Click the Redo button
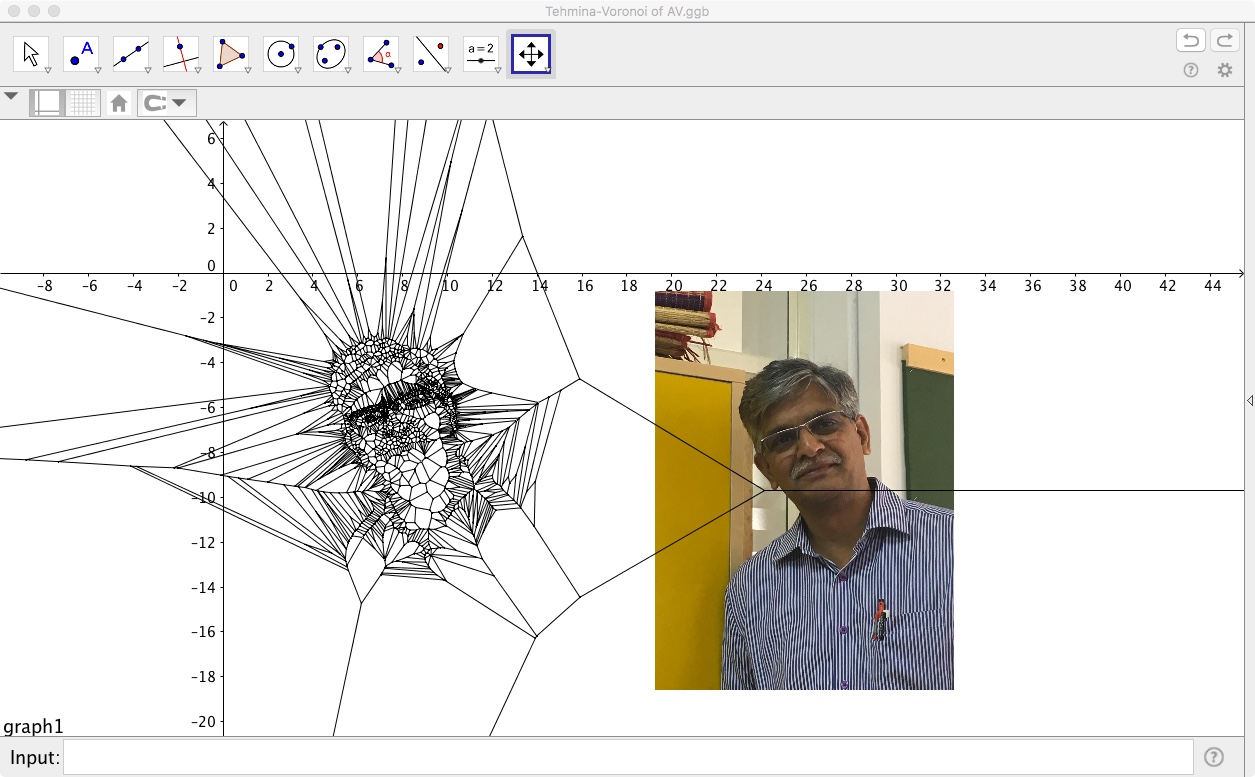Screen dimensions: 1255x777 [1224, 41]
